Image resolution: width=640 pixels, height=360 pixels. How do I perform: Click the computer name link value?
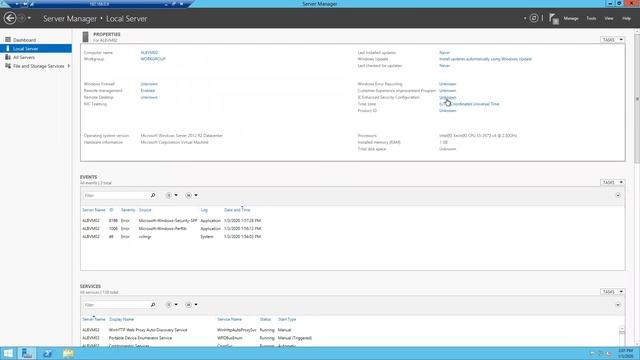click(x=149, y=53)
